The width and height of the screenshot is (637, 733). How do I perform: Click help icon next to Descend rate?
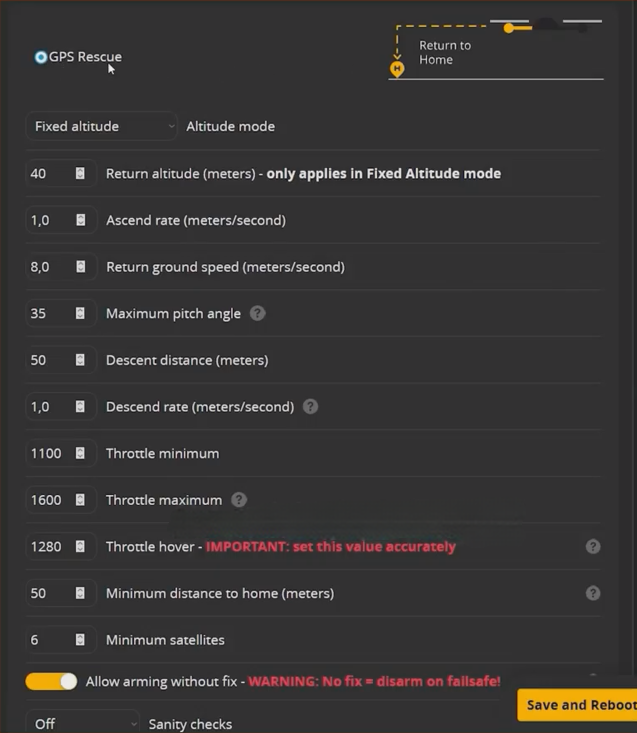310,406
